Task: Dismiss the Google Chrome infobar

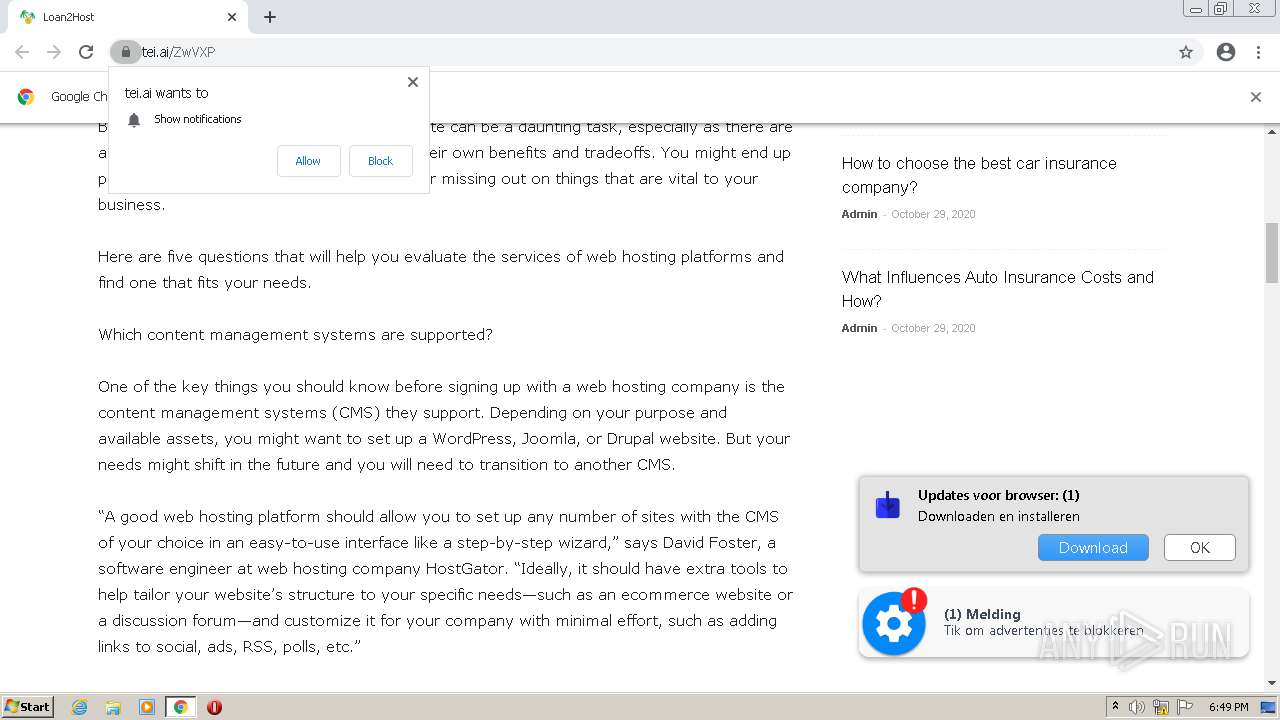Action: pyautogui.click(x=1256, y=97)
